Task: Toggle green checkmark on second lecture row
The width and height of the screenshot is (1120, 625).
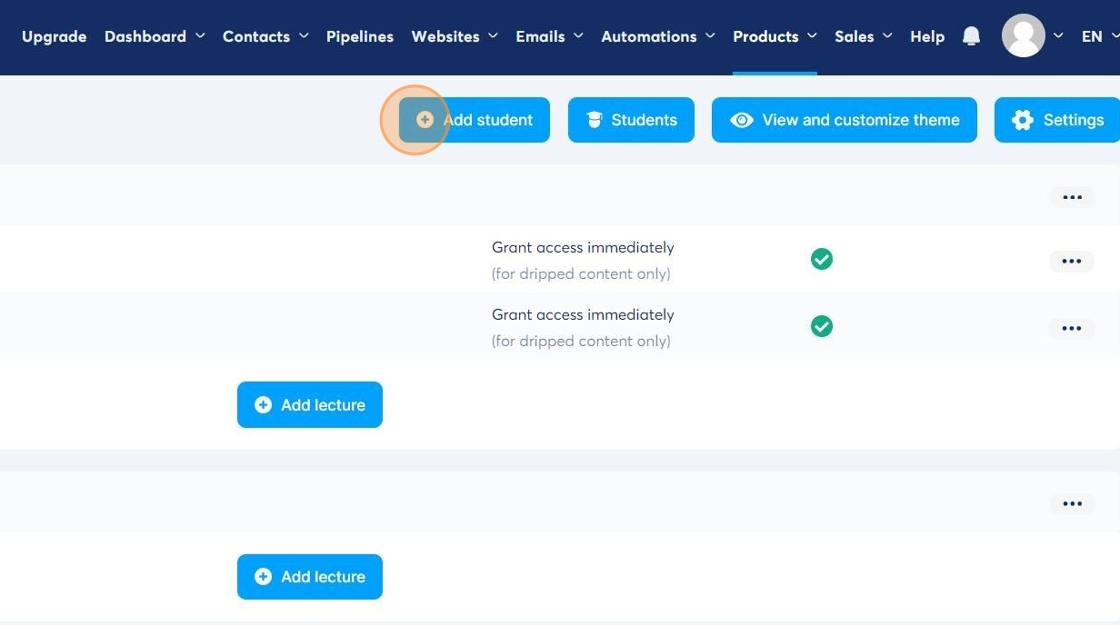Action: click(822, 326)
